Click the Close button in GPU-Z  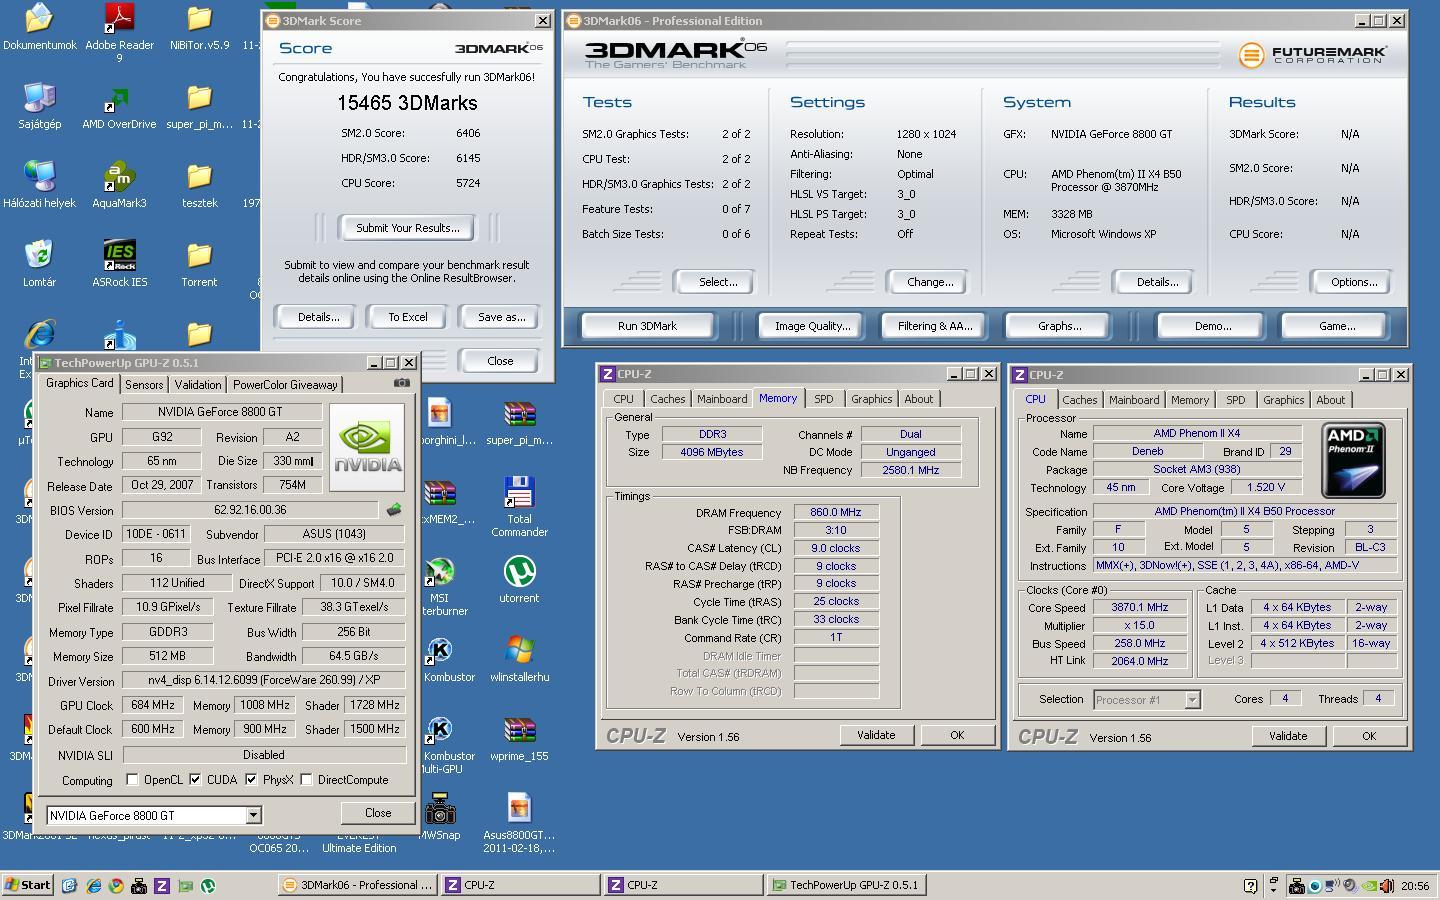pyautogui.click(x=377, y=813)
